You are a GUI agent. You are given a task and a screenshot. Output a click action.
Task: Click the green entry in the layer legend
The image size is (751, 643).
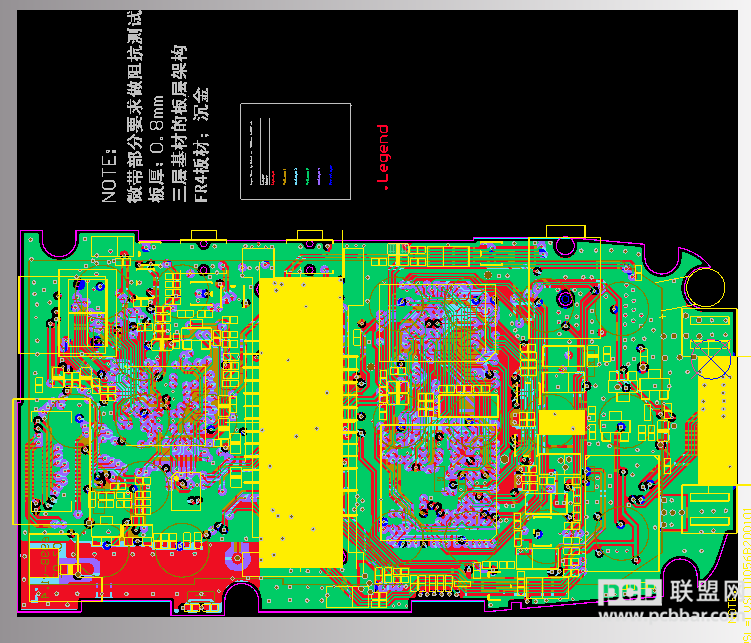(307, 177)
